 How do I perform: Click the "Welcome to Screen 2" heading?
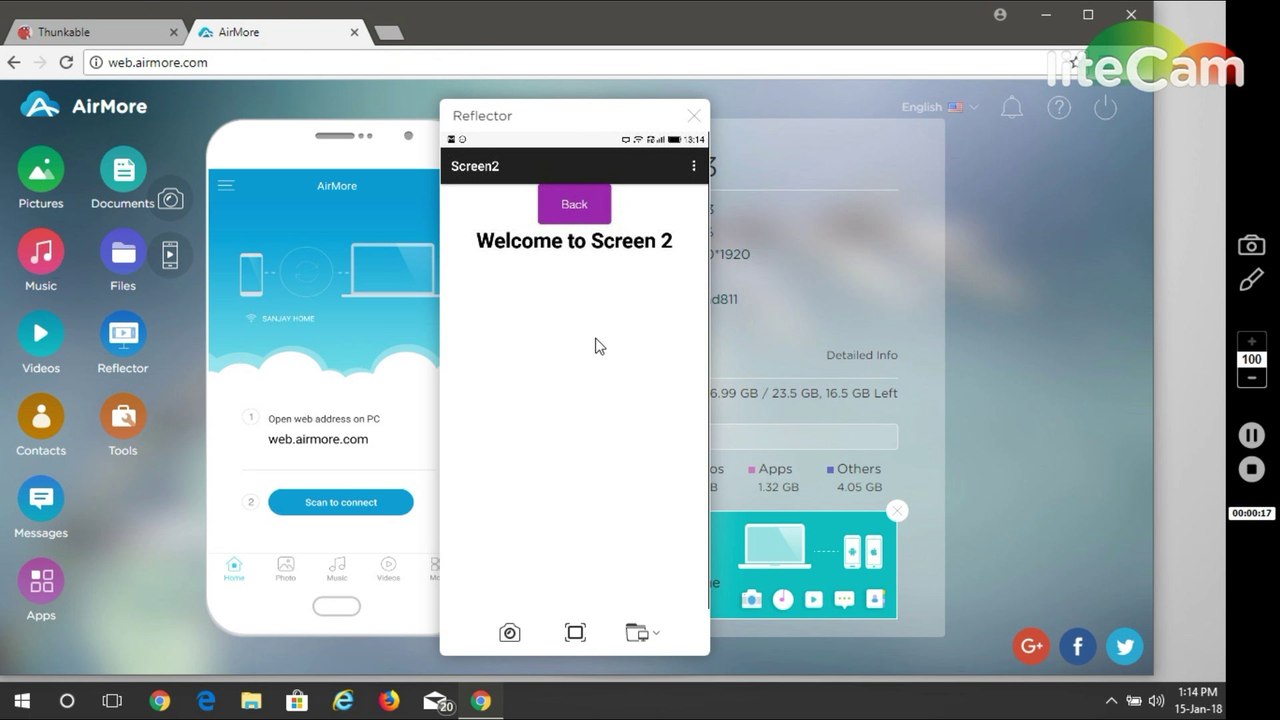[574, 241]
